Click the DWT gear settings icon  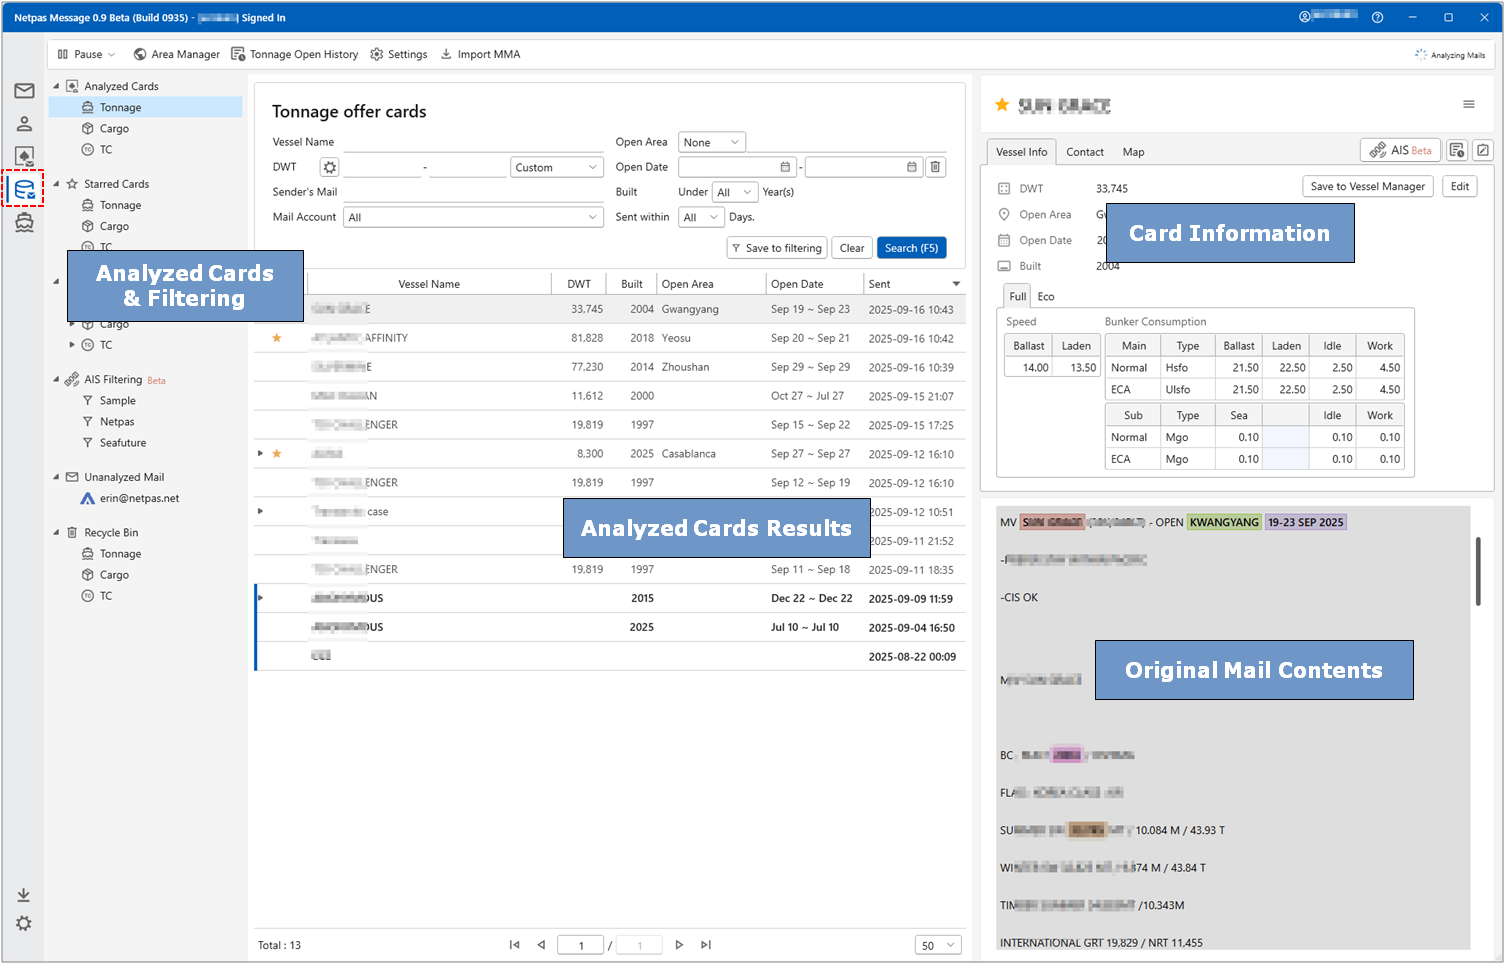329,167
